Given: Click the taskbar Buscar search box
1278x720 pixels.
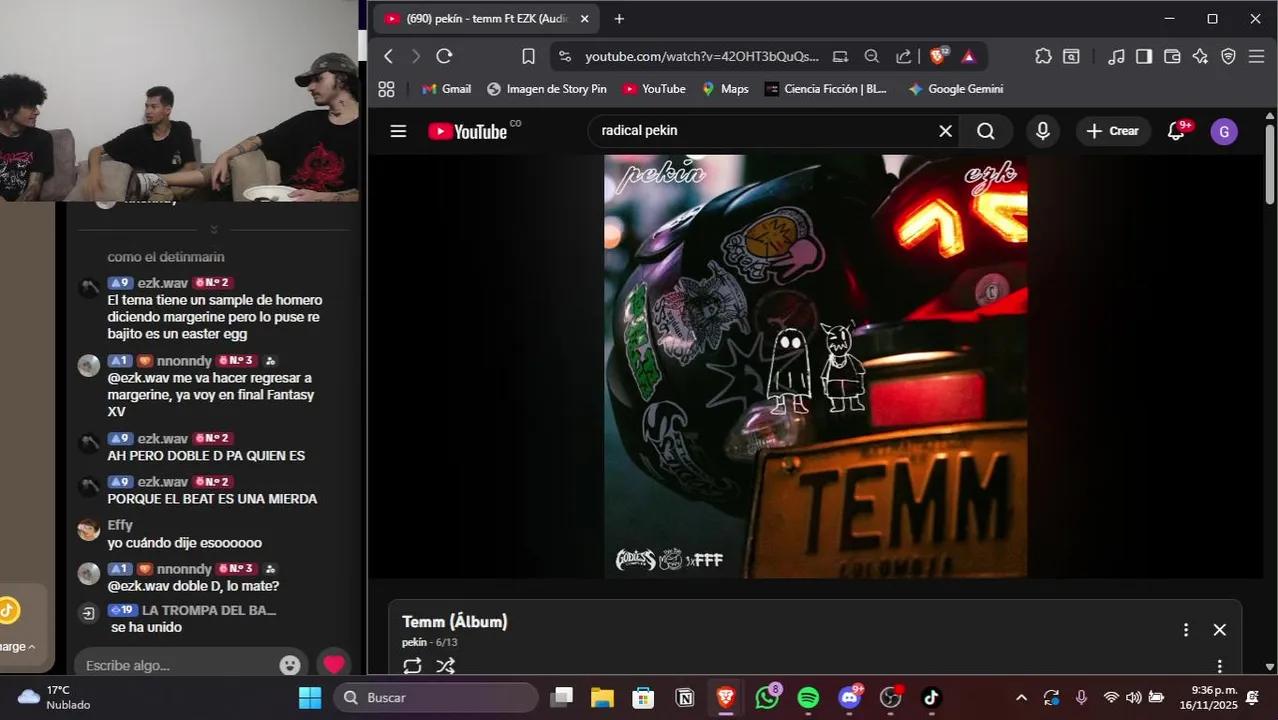Looking at the screenshot, I should click(436, 697).
